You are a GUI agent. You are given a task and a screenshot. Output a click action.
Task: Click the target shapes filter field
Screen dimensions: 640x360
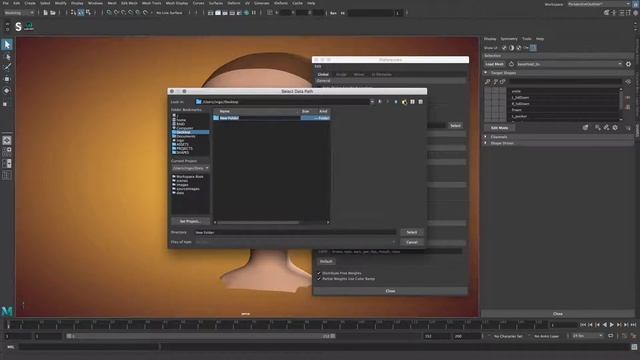click(x=565, y=82)
